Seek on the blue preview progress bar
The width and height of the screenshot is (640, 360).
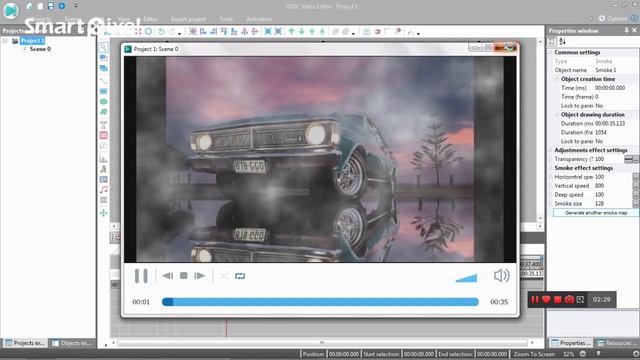pos(320,302)
